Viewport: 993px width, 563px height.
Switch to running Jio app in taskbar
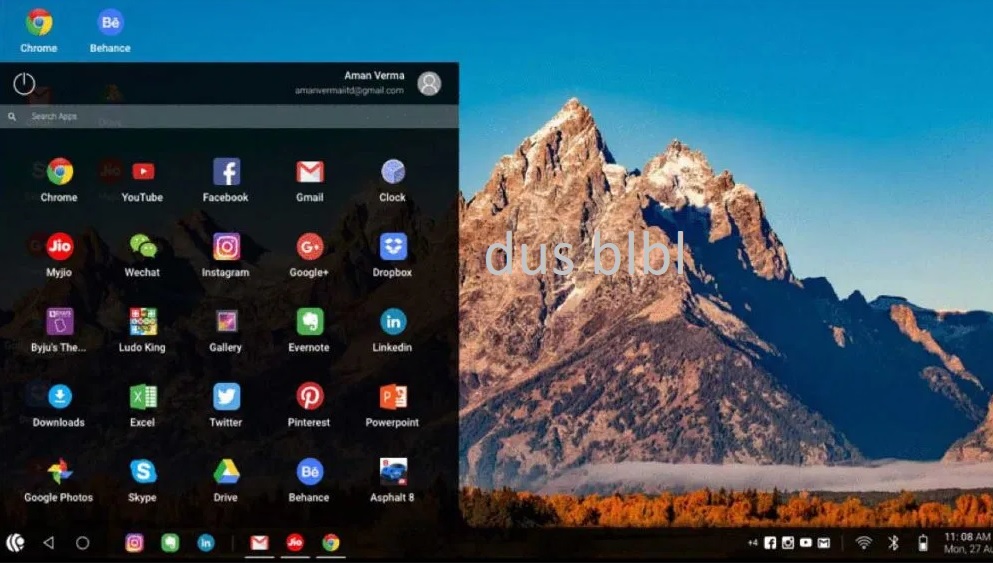[x=295, y=543]
